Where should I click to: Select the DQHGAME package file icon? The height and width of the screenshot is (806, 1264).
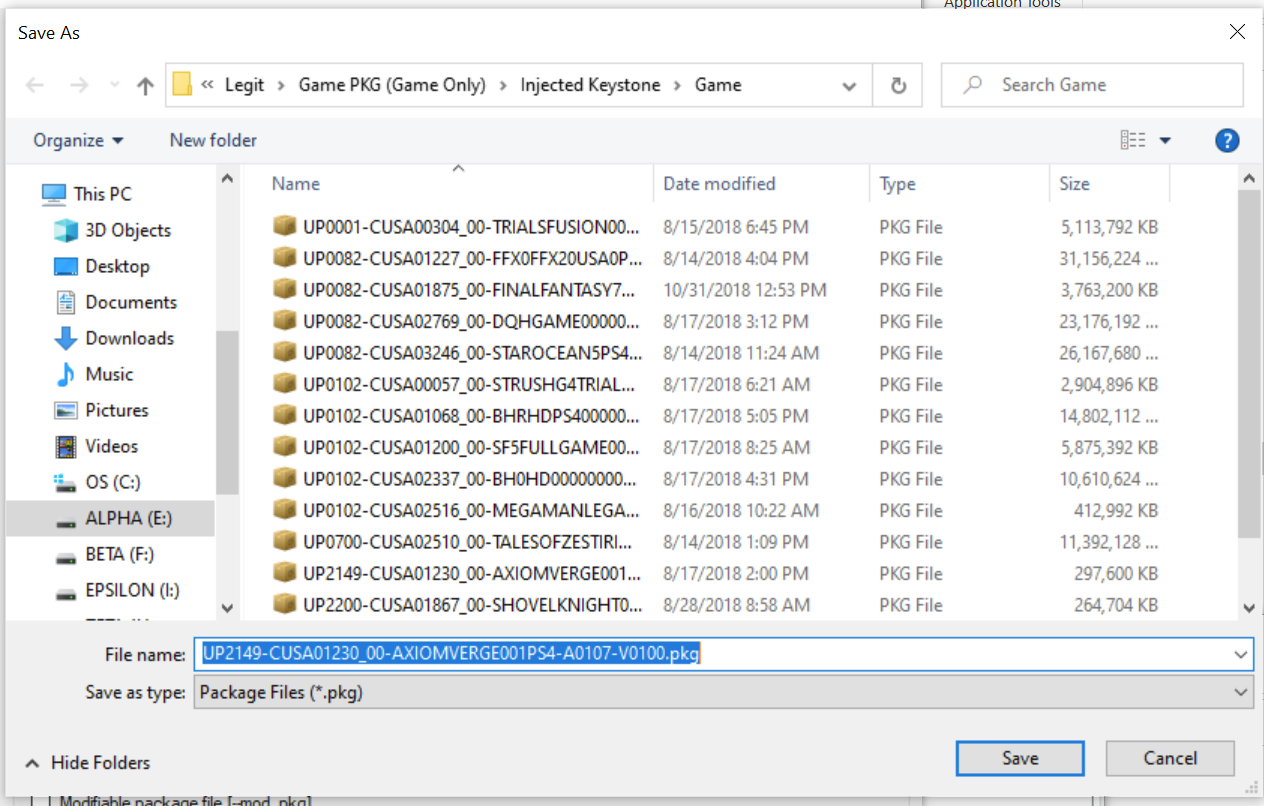285,321
